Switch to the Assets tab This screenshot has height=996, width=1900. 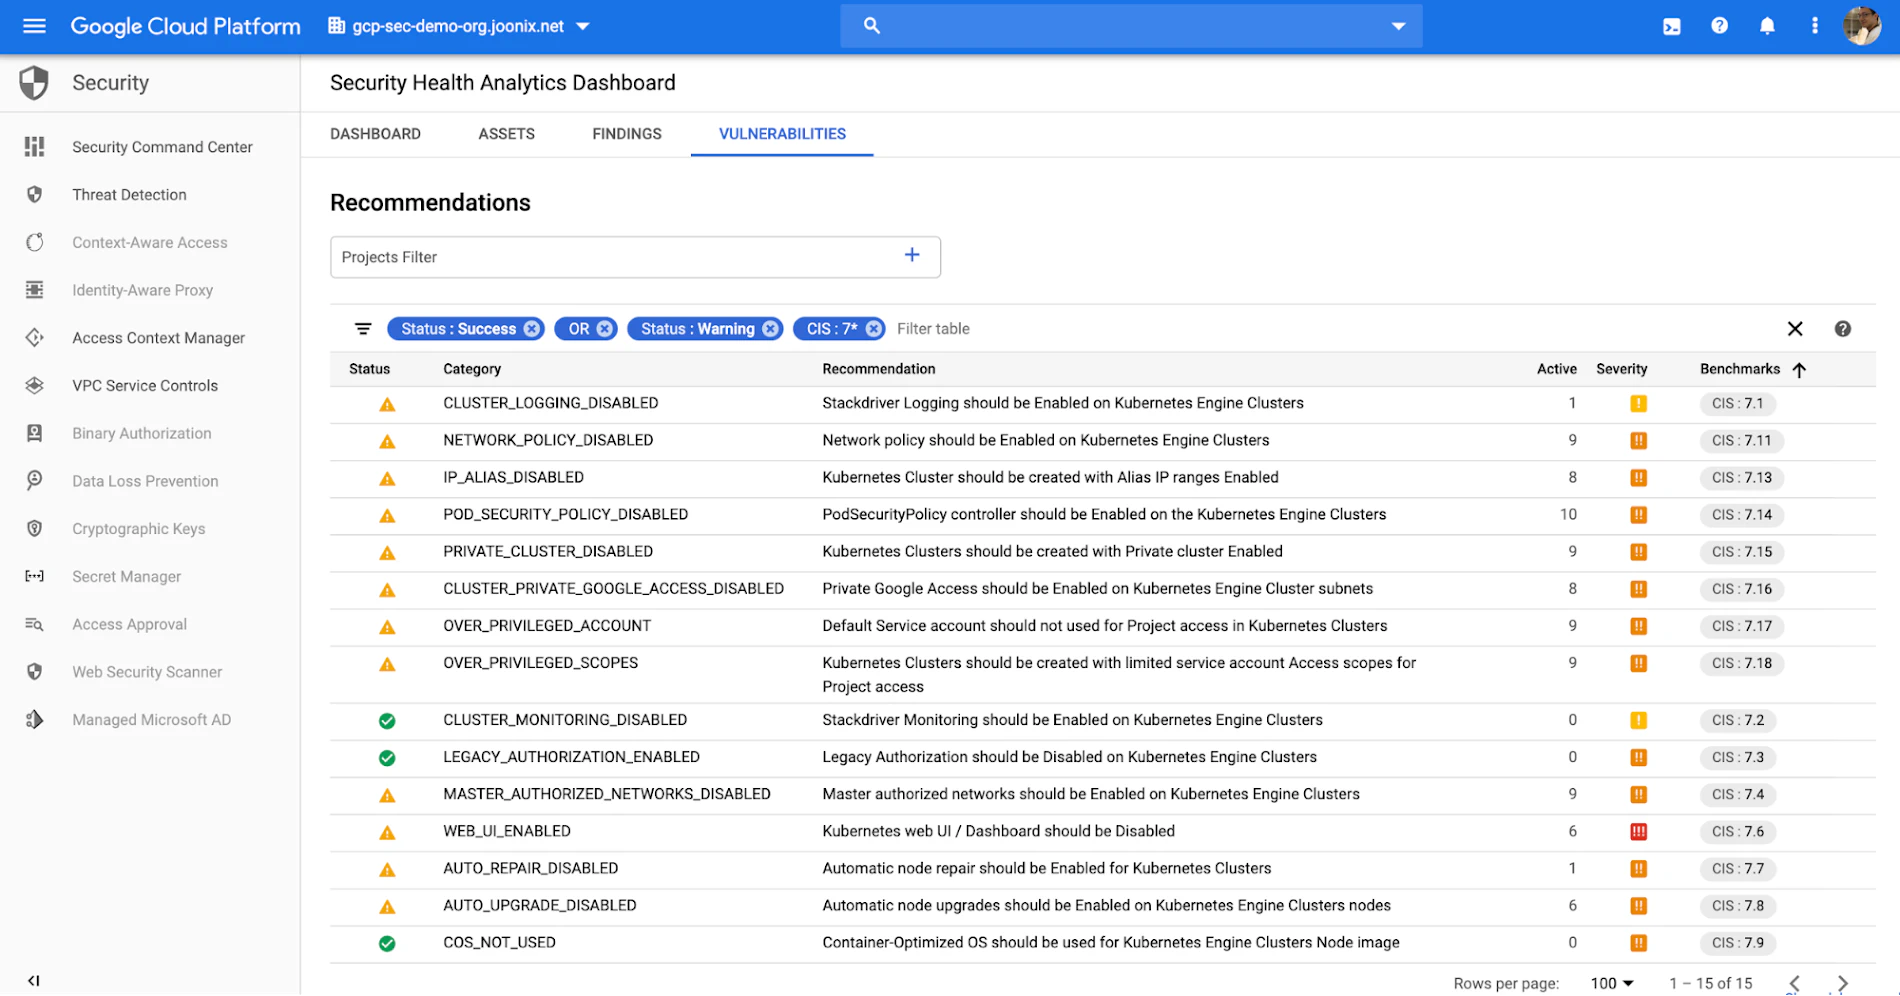point(507,134)
